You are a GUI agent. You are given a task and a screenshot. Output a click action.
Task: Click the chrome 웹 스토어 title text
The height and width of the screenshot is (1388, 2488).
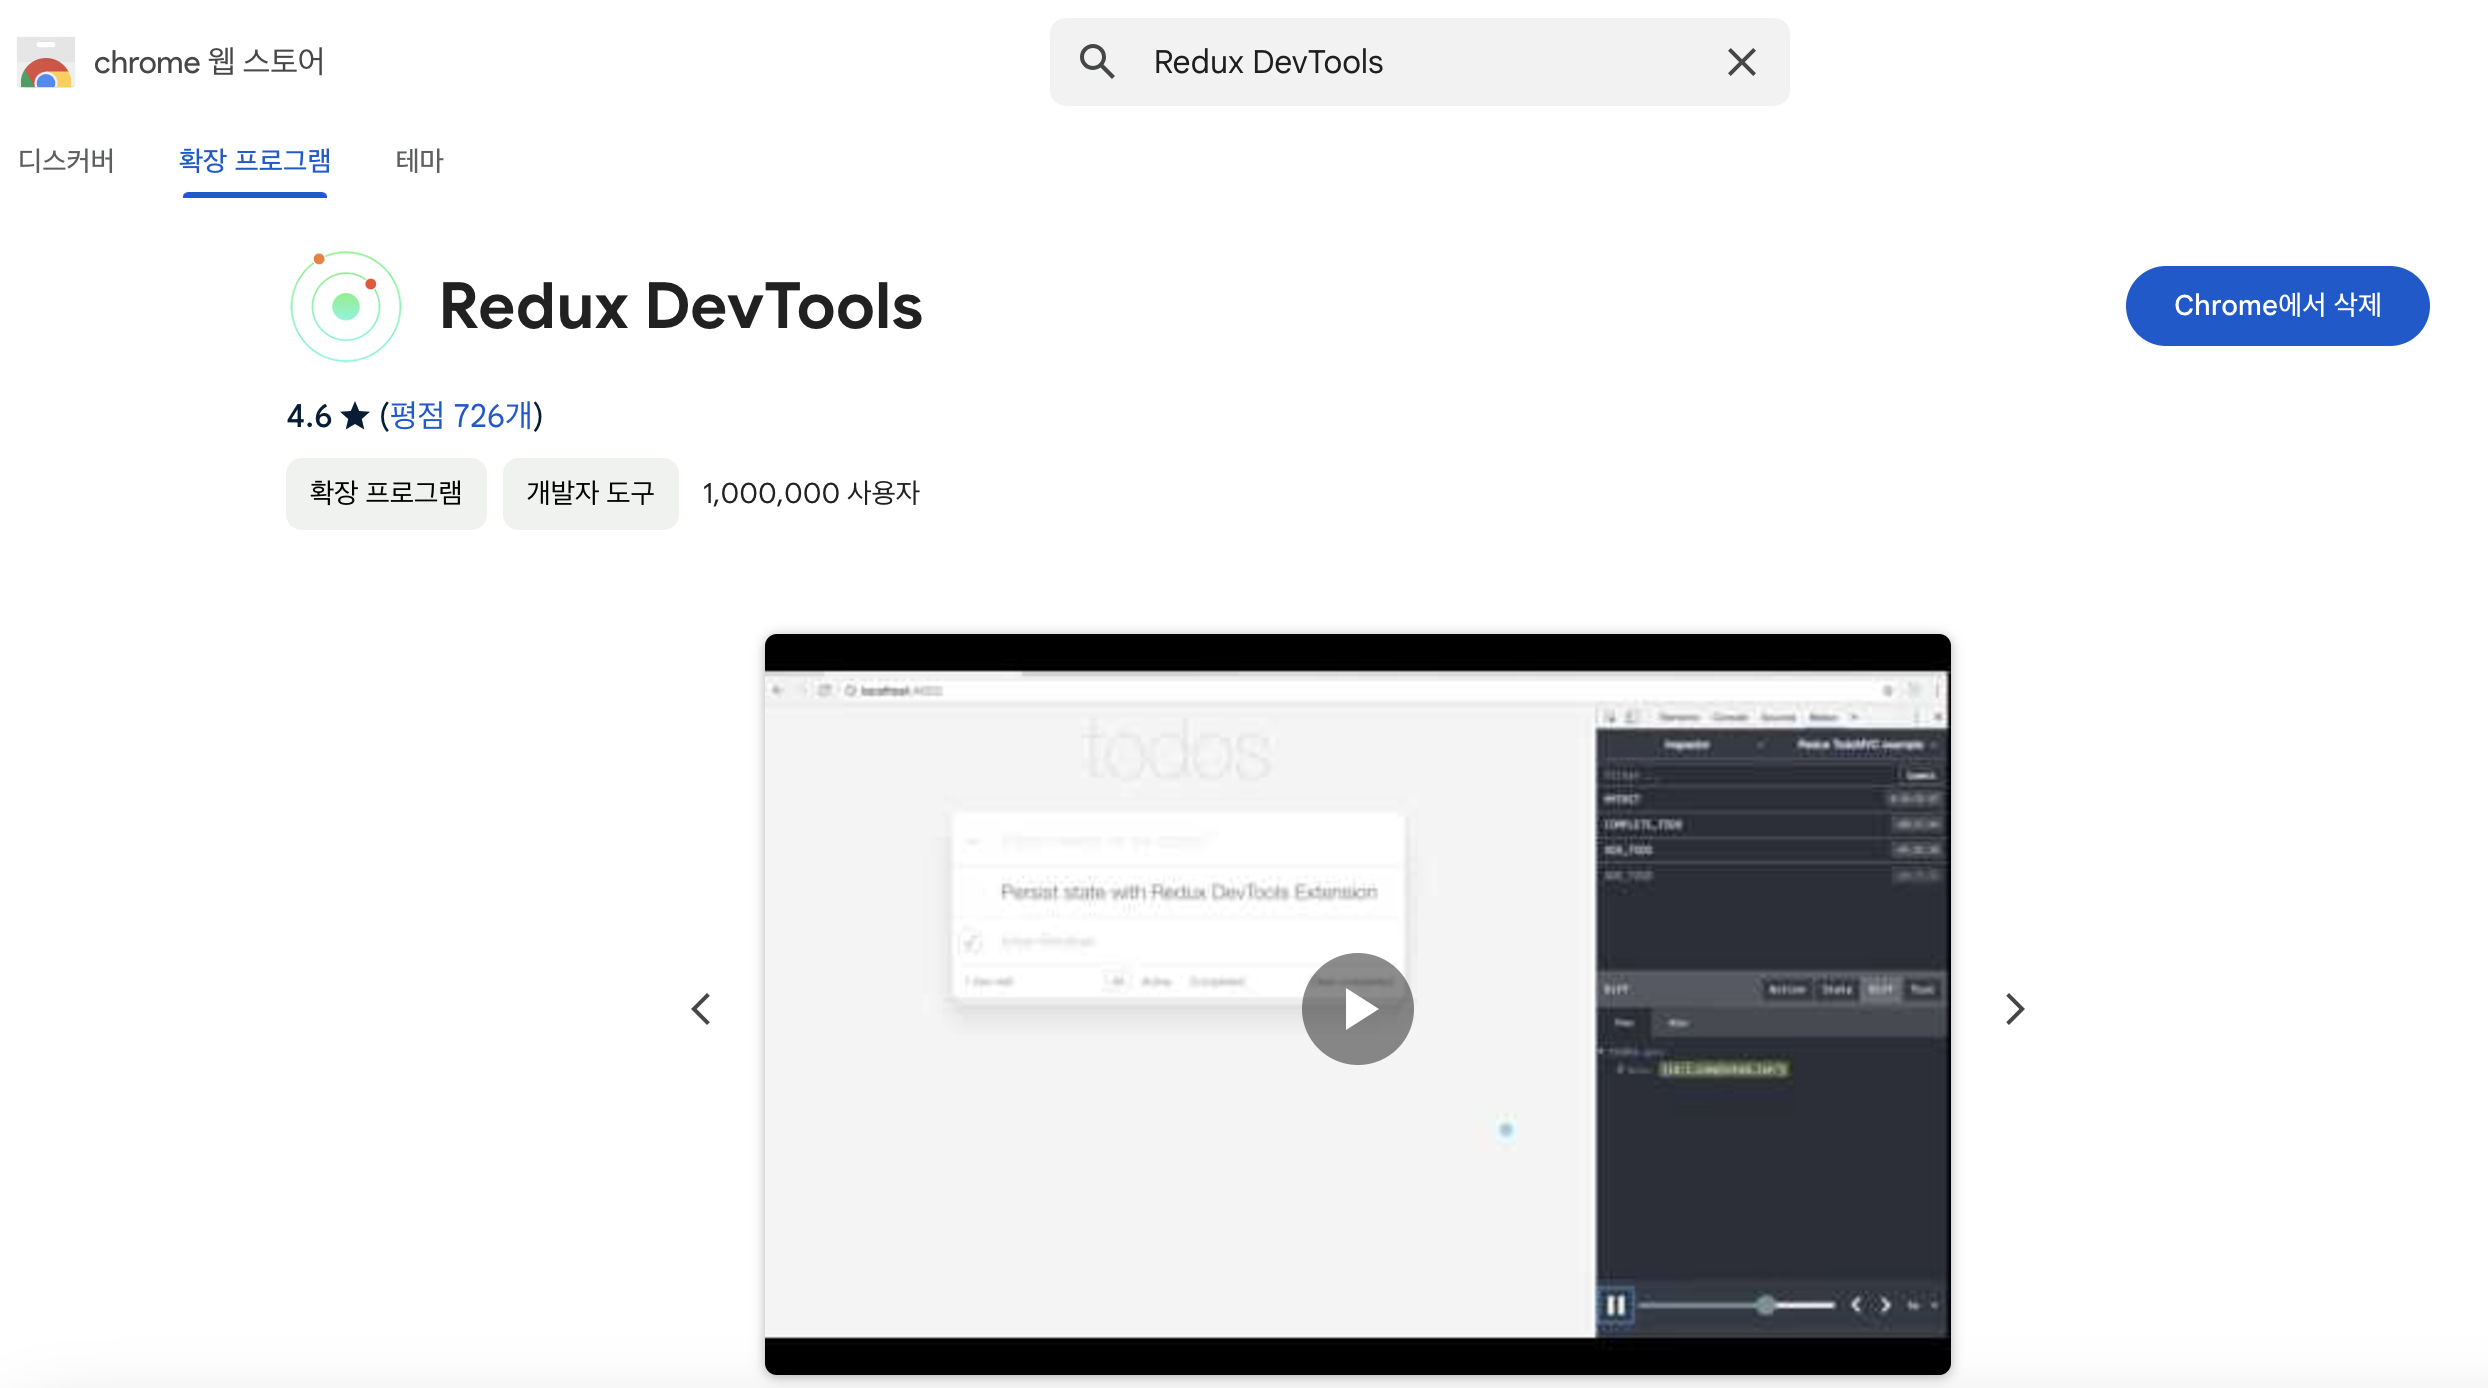tap(209, 62)
